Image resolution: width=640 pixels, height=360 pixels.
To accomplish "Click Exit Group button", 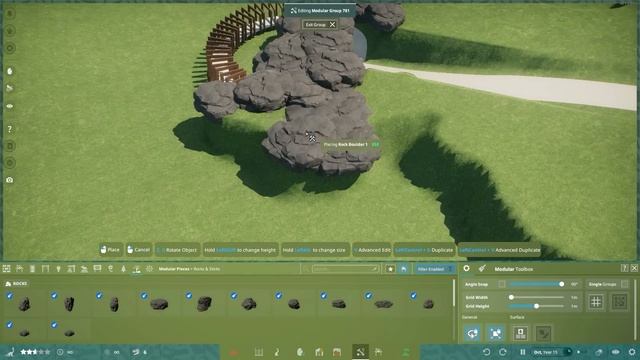I will click(x=320, y=24).
